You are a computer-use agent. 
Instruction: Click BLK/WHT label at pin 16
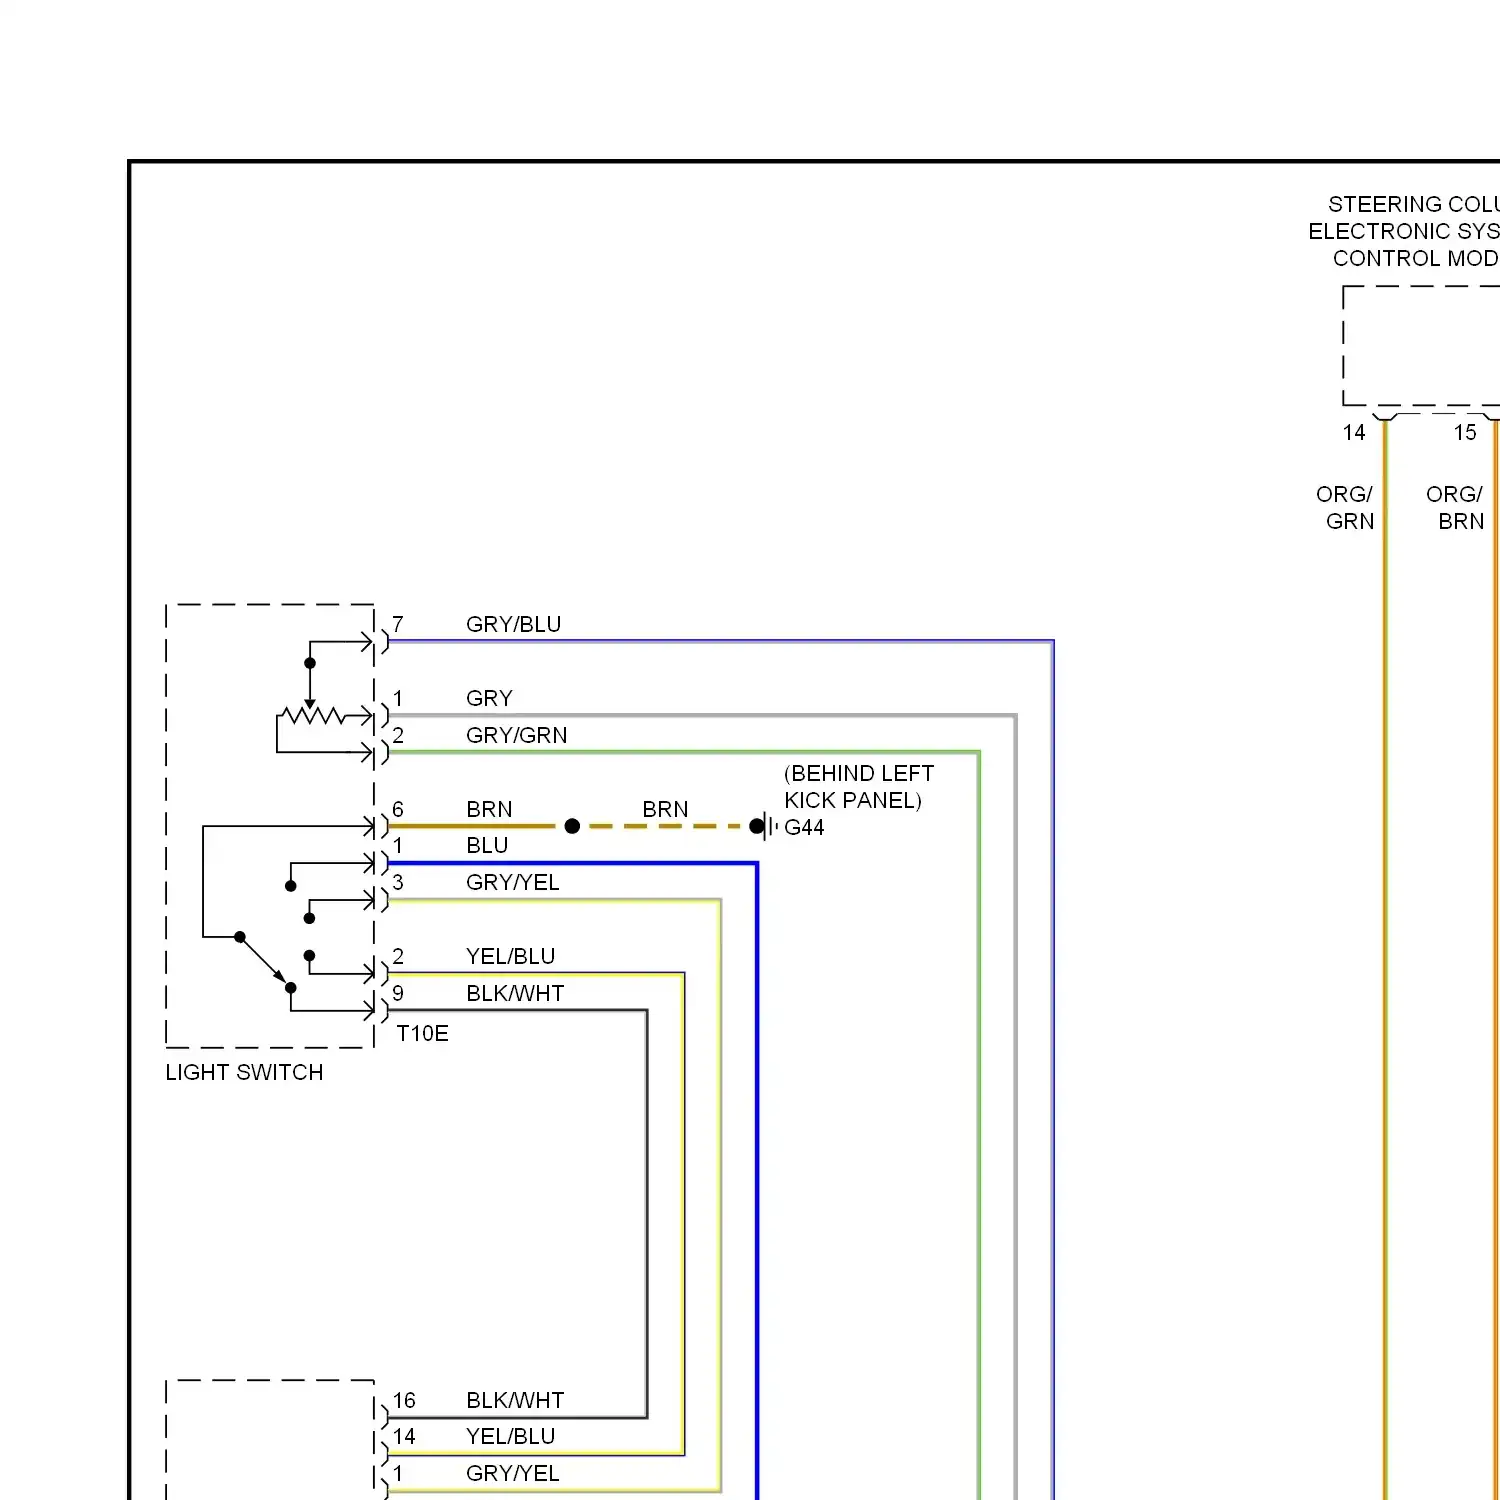tap(515, 1400)
